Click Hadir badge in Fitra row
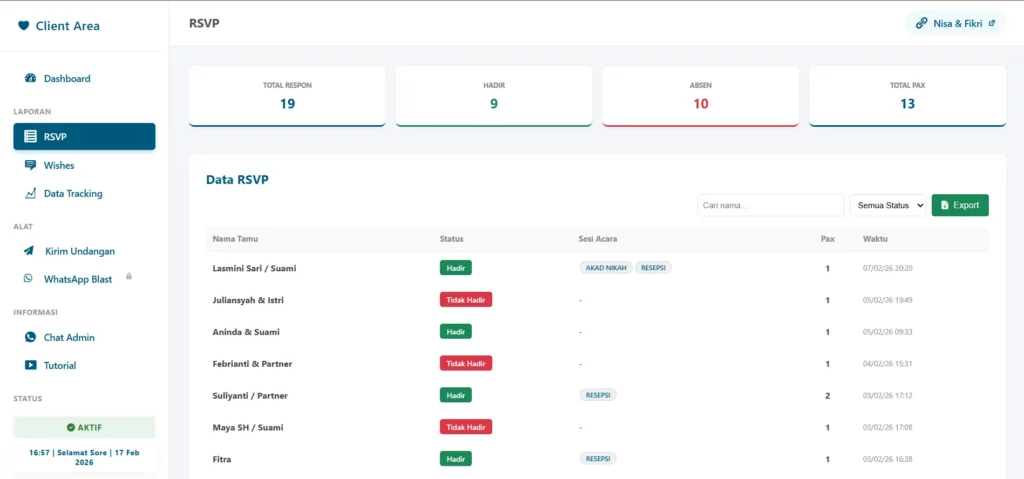 tap(456, 459)
